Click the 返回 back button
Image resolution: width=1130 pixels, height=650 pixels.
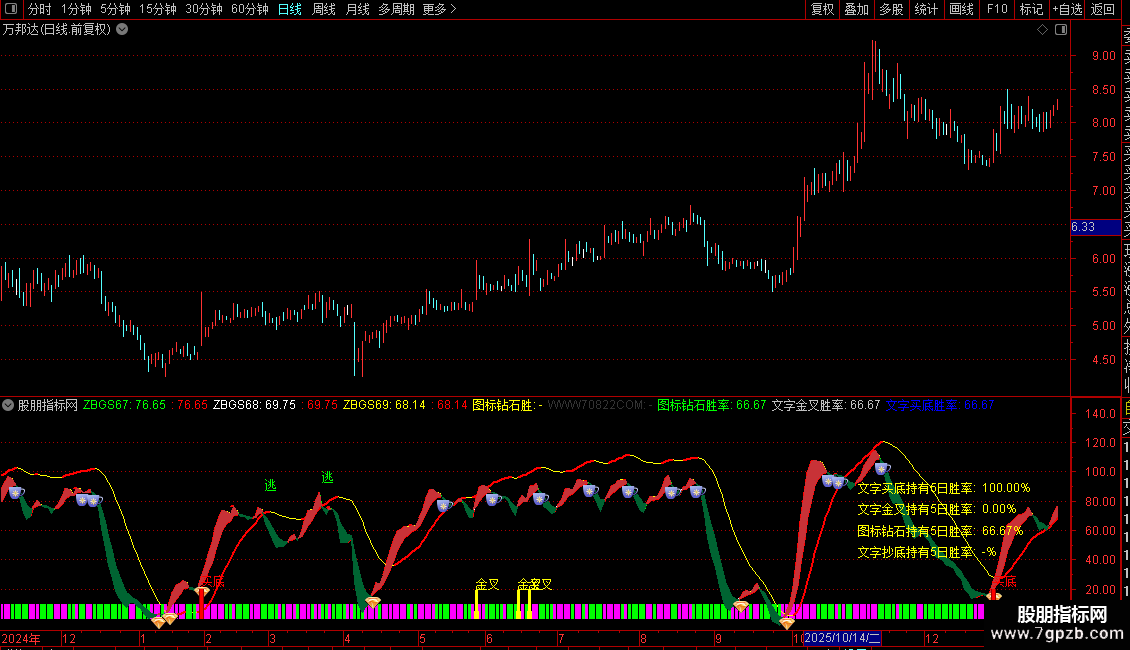[x=1103, y=9]
